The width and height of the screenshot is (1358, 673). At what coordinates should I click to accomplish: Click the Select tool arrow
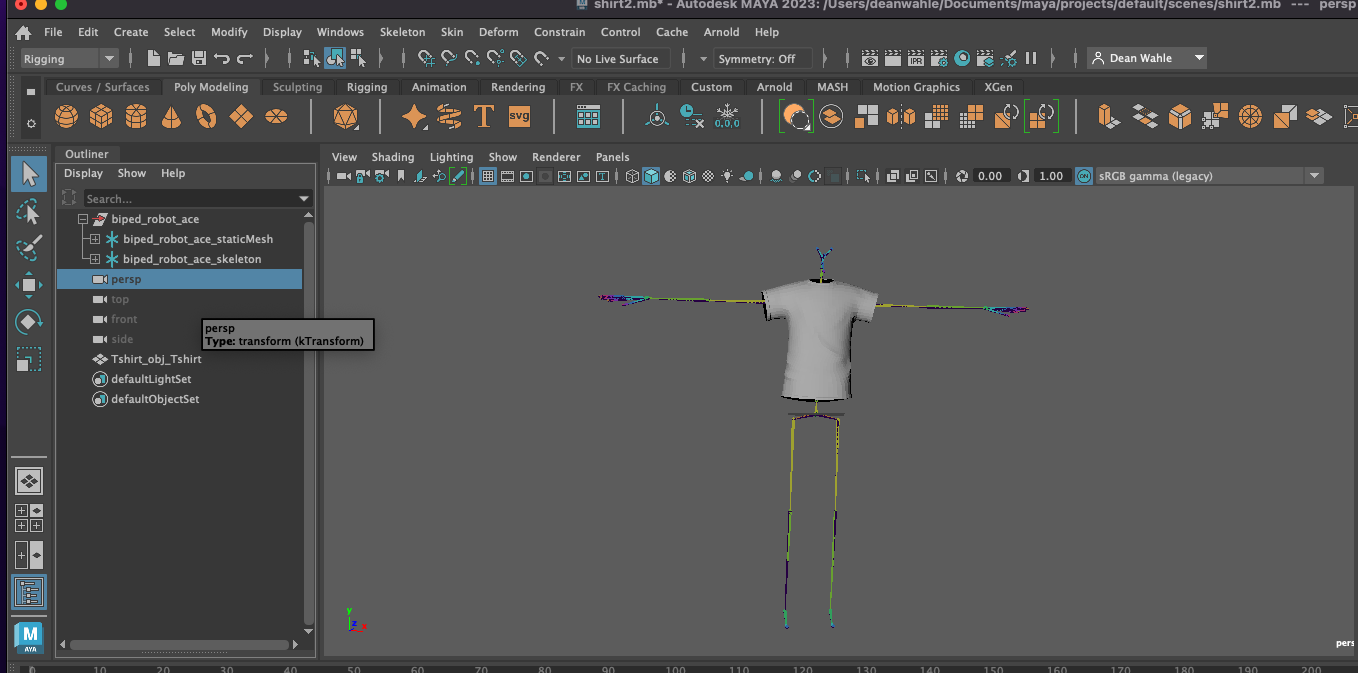click(x=29, y=174)
